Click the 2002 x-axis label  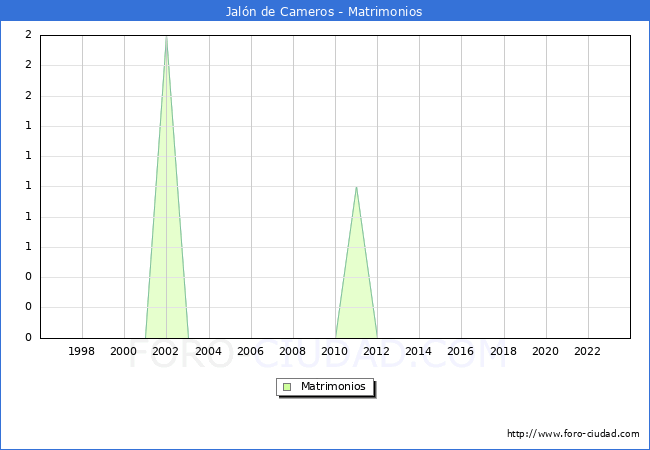pyautogui.click(x=165, y=351)
